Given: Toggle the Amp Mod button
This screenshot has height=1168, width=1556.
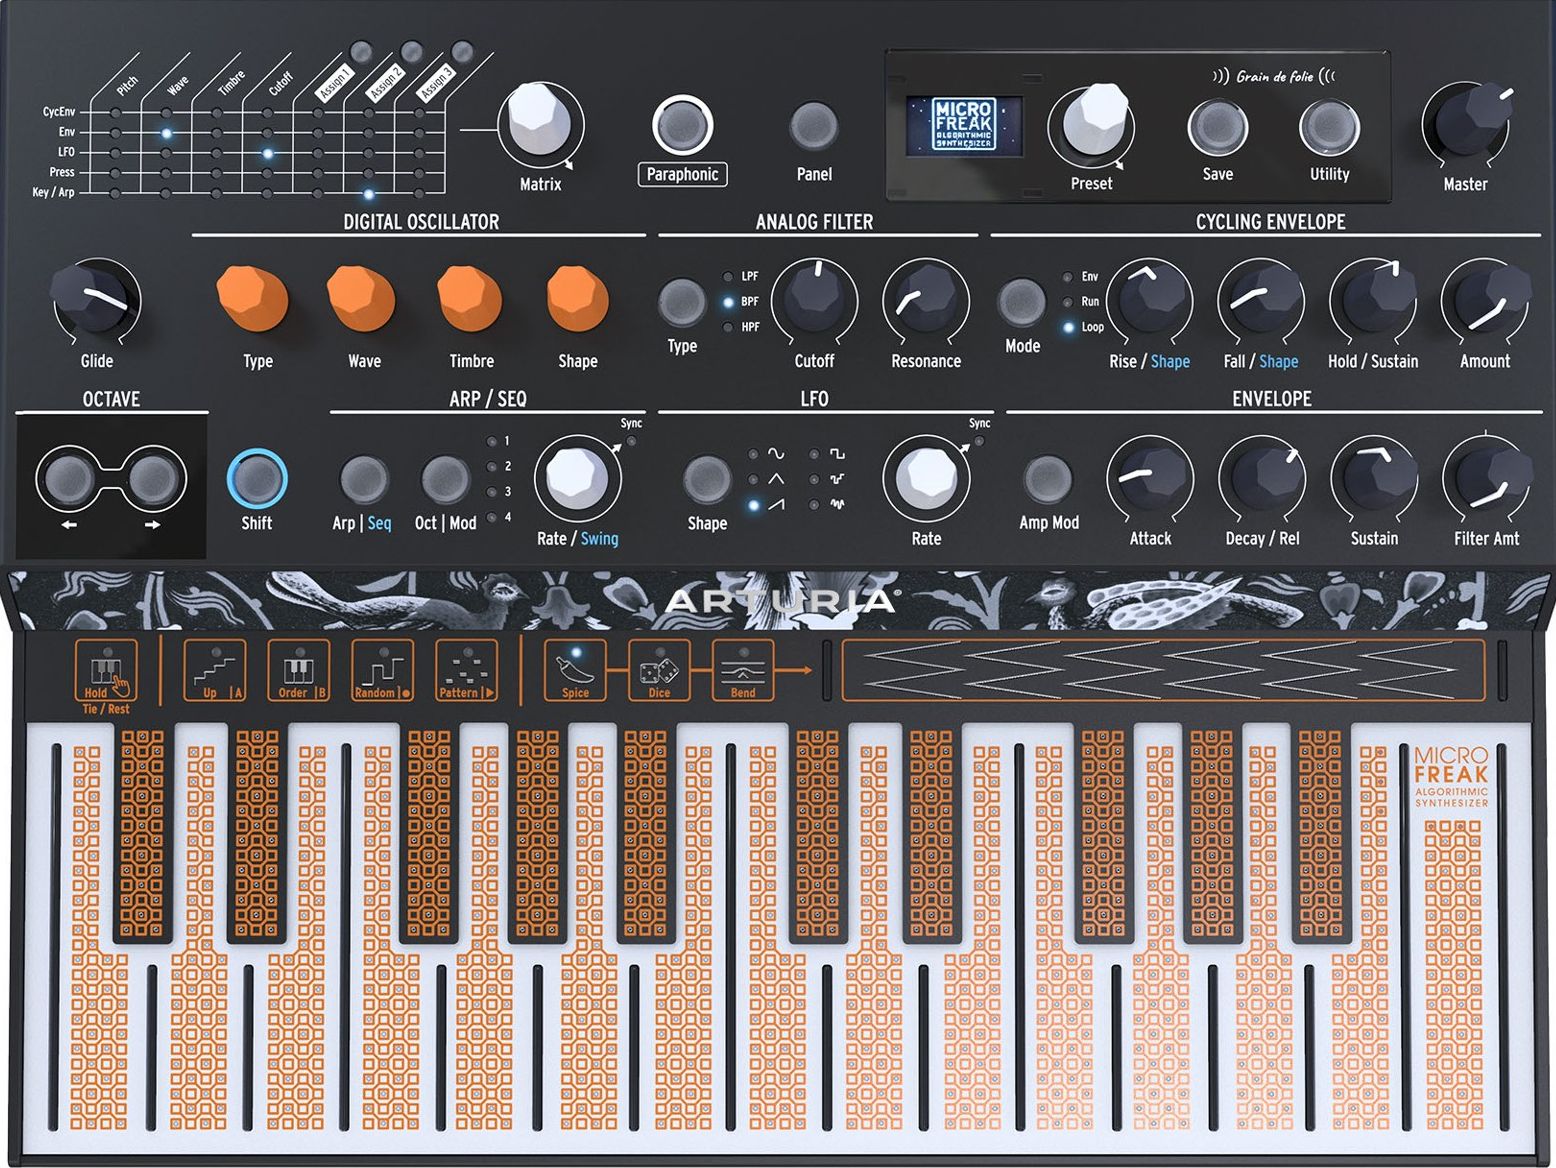Looking at the screenshot, I should click(x=1048, y=480).
